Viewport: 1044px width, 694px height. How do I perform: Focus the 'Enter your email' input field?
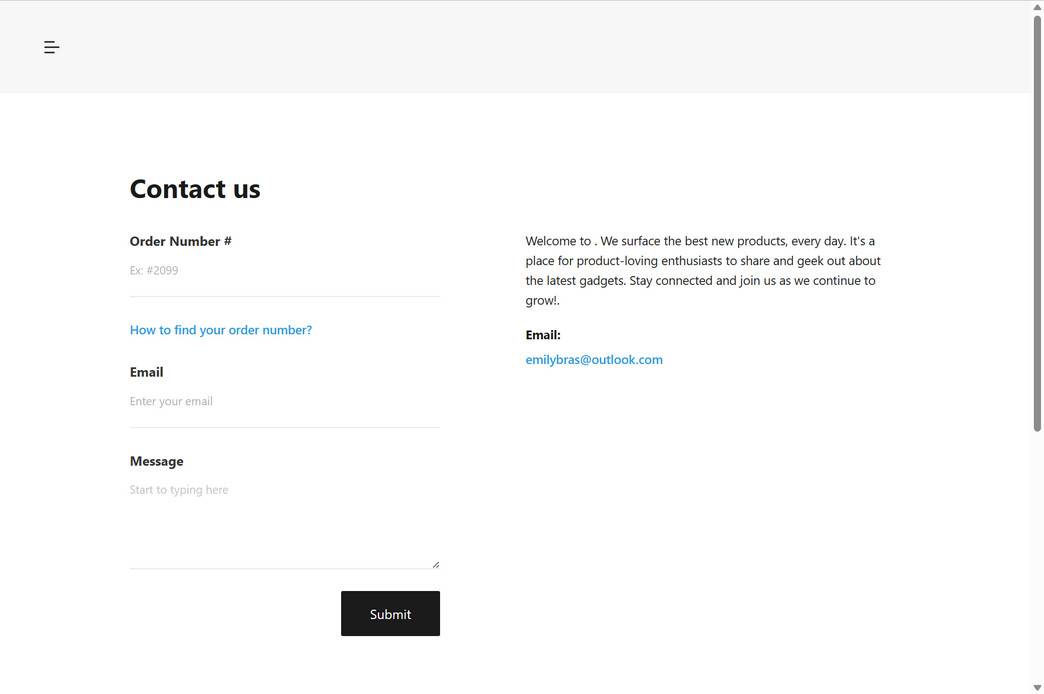tap(284, 402)
